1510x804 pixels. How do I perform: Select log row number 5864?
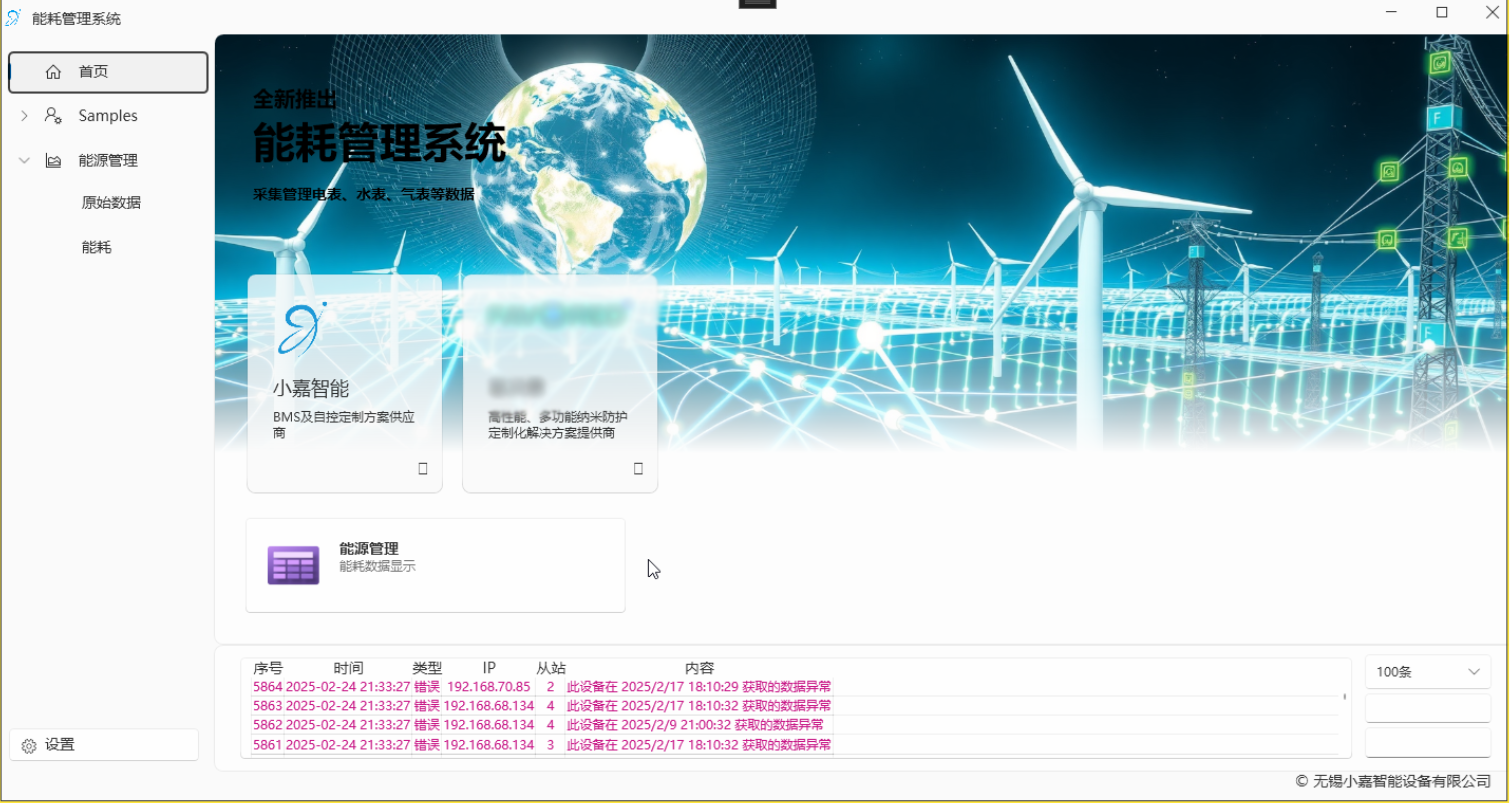click(541, 687)
